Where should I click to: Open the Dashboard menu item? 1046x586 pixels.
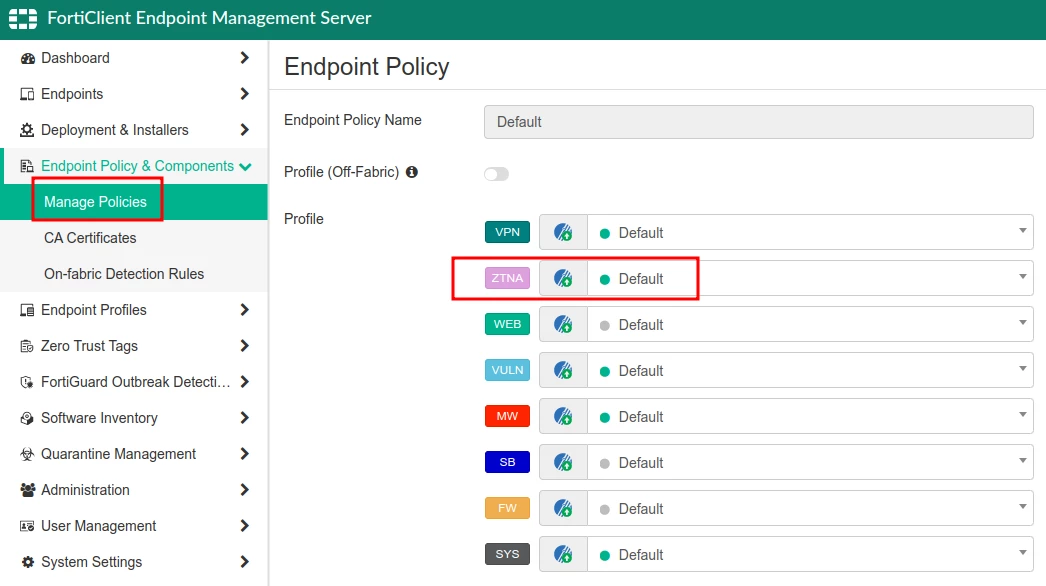133,58
